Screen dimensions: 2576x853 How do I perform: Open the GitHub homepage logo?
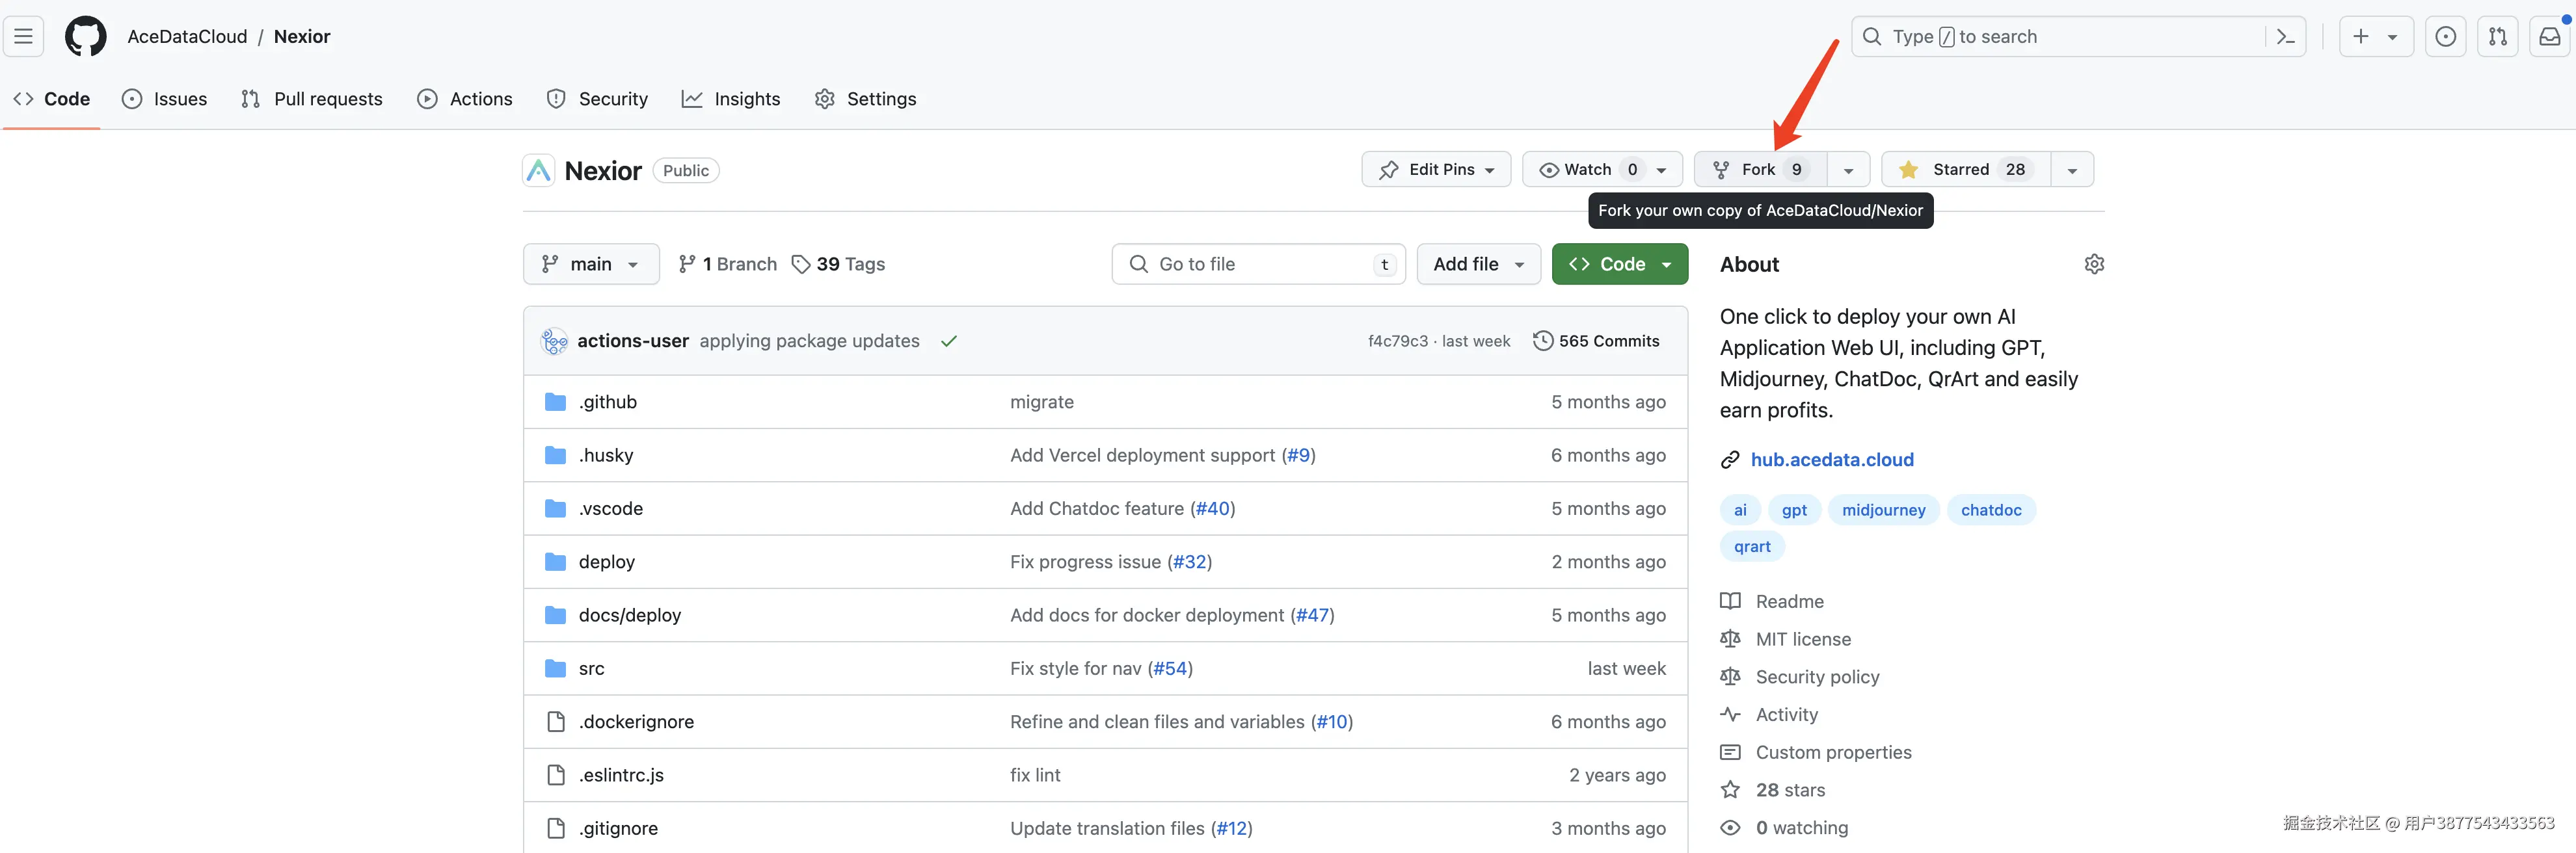coord(85,37)
